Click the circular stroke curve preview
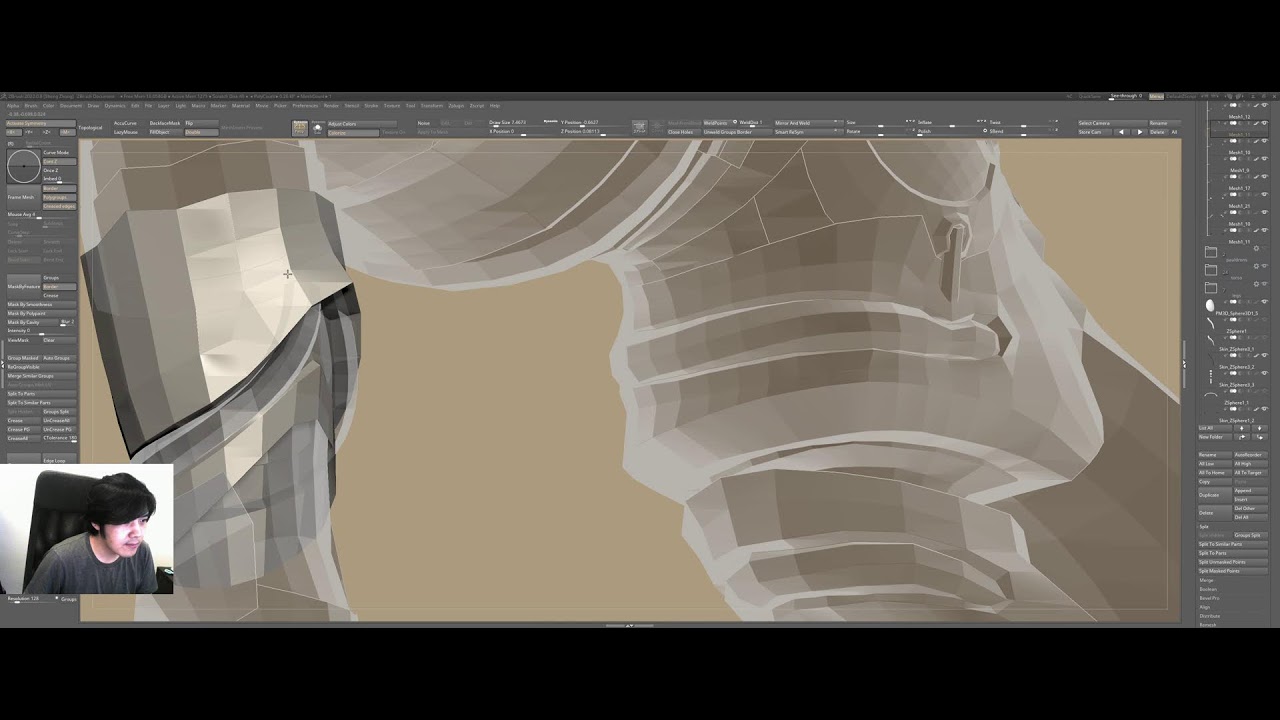 [x=24, y=166]
